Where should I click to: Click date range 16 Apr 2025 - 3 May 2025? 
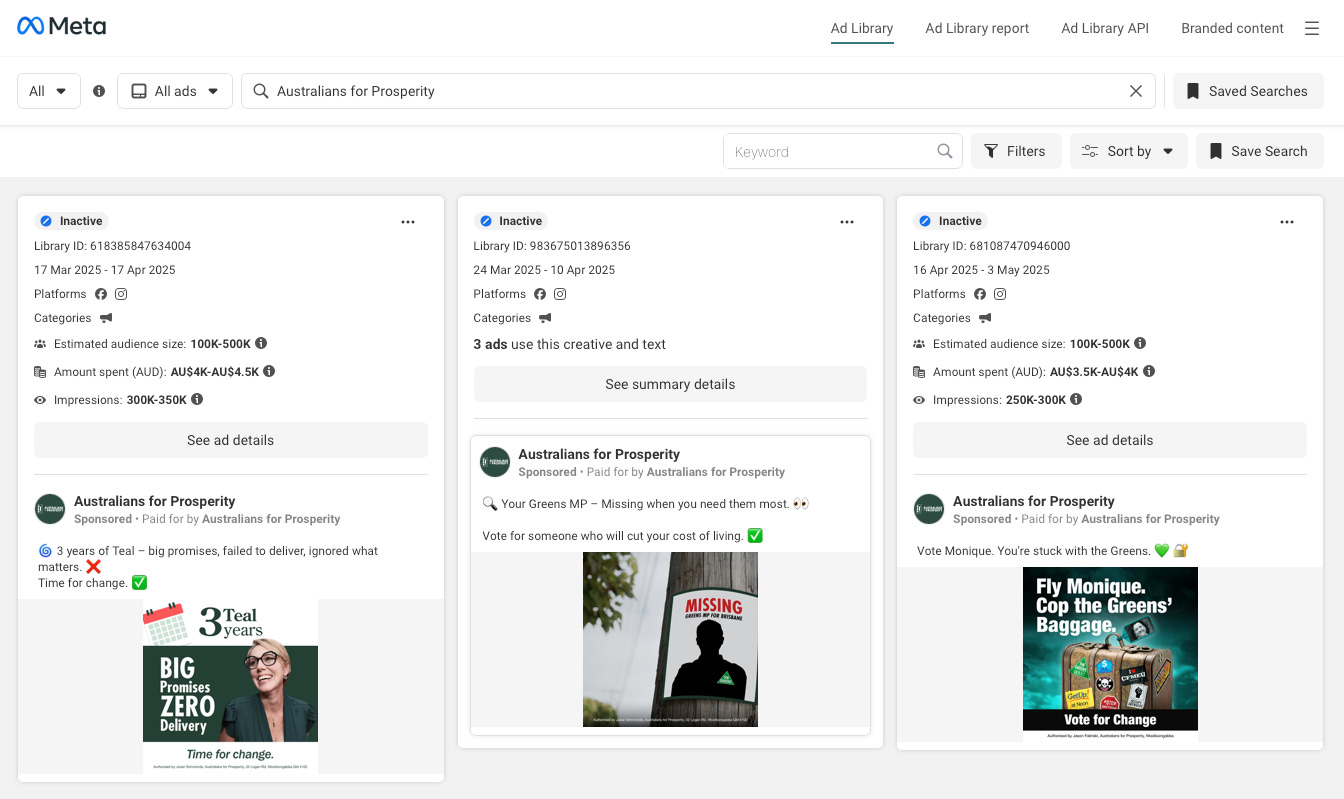[x=981, y=270]
